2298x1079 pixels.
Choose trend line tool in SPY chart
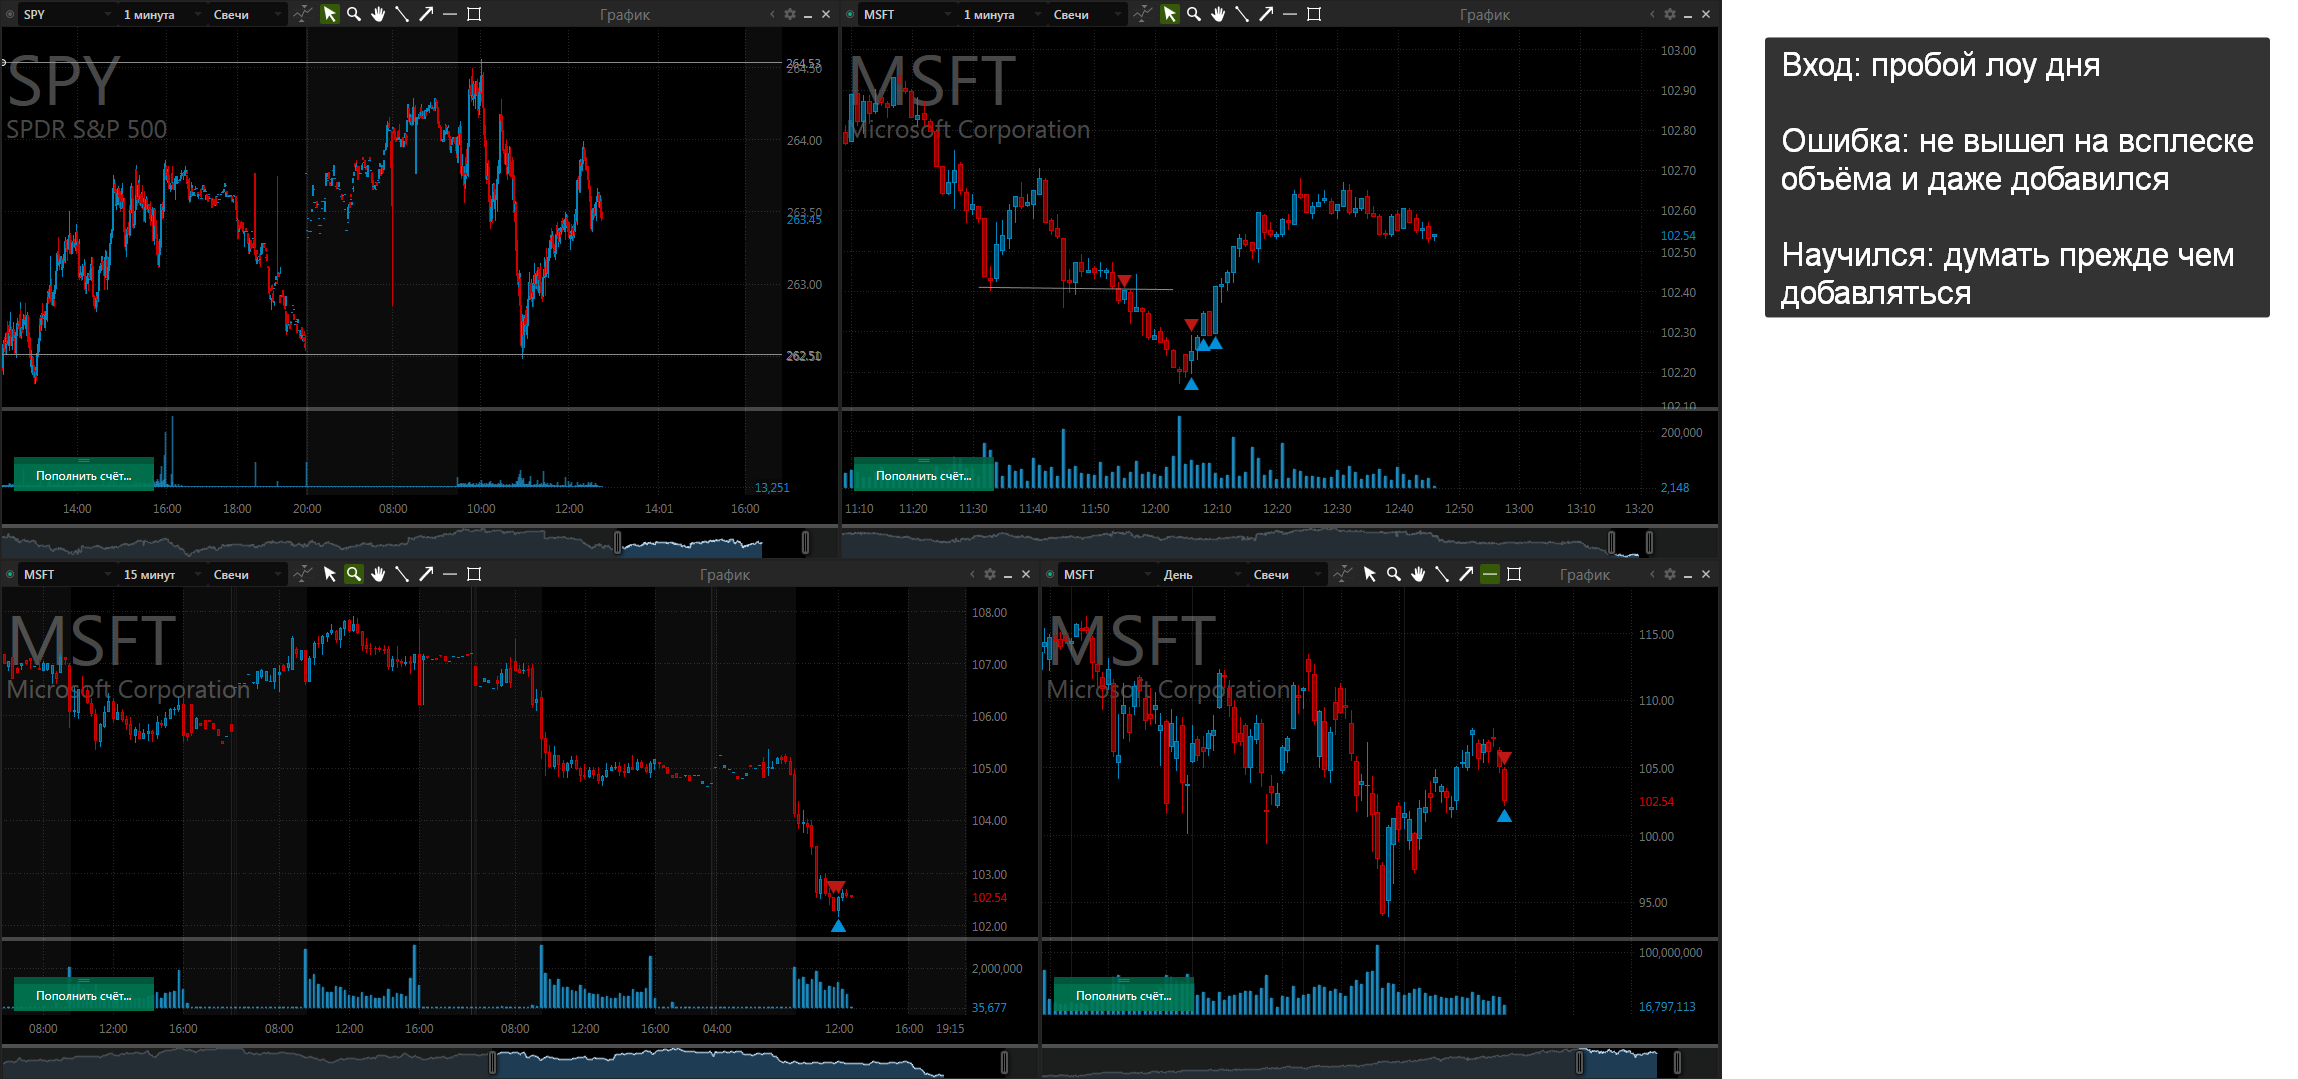[402, 14]
